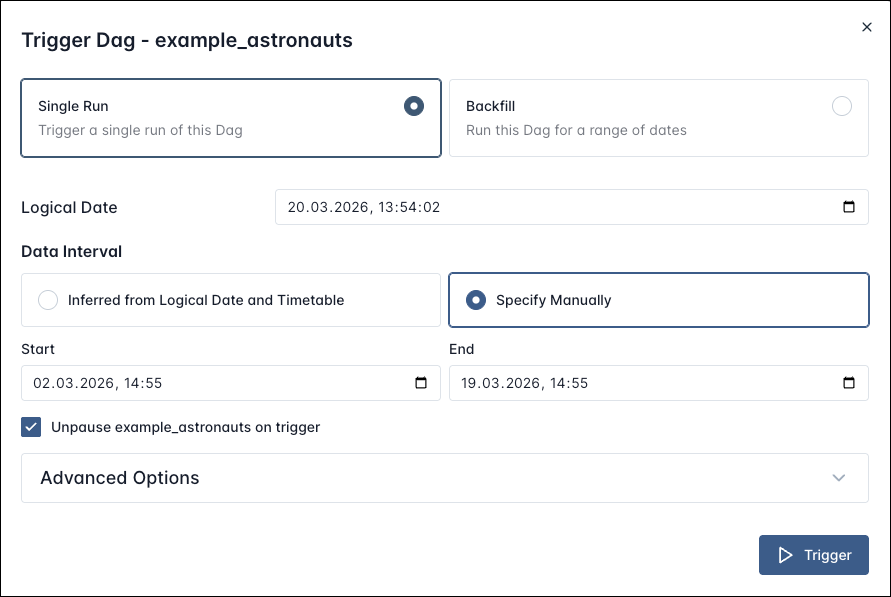This screenshot has height=597, width=891.
Task: Click the play icon inside Trigger button
Action: point(787,554)
